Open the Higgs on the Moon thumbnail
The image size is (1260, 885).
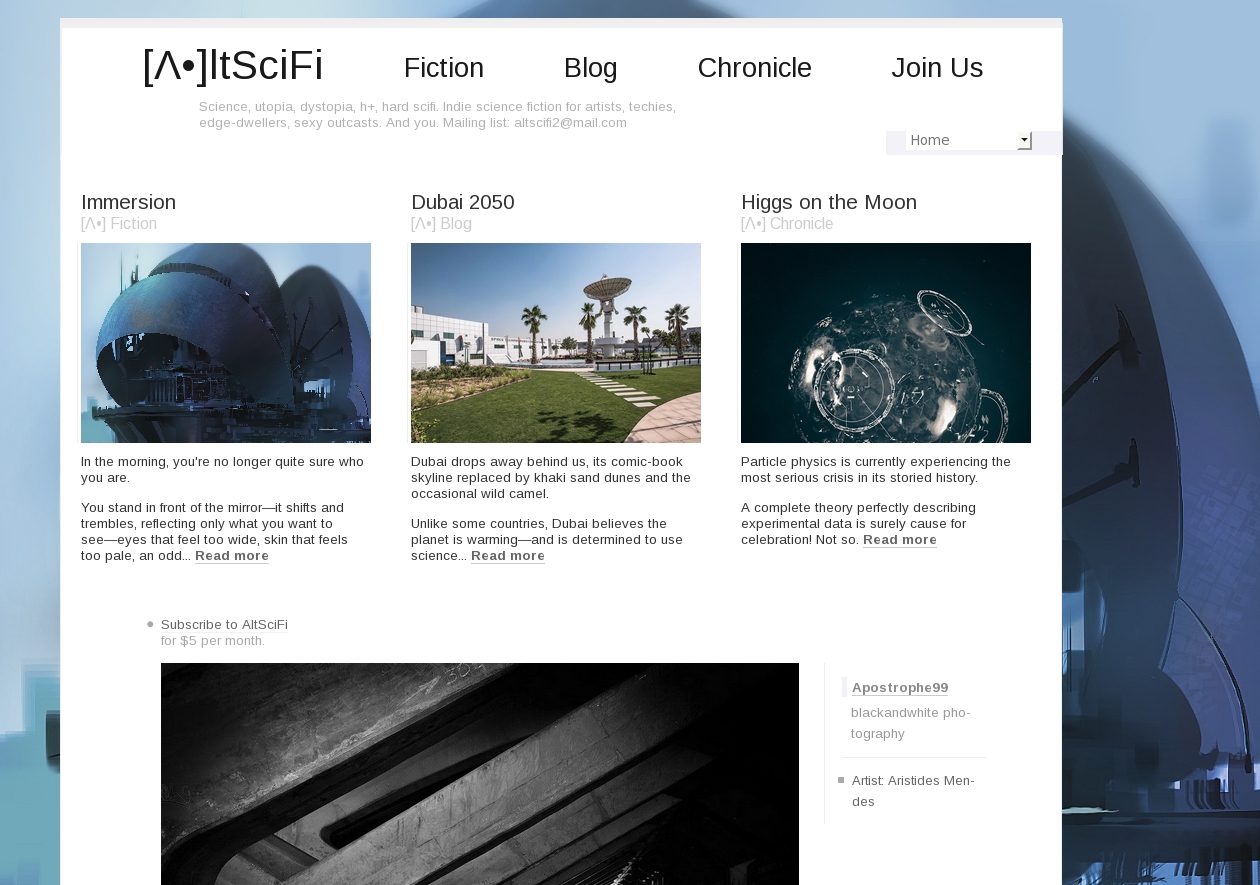(886, 343)
